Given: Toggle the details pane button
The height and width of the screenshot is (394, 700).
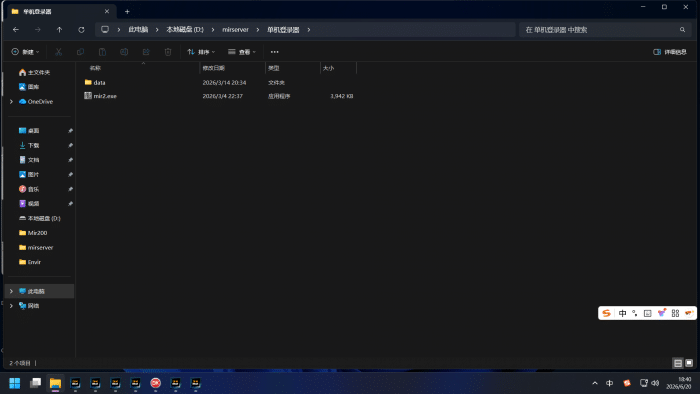Looking at the screenshot, I should tap(670, 52).
